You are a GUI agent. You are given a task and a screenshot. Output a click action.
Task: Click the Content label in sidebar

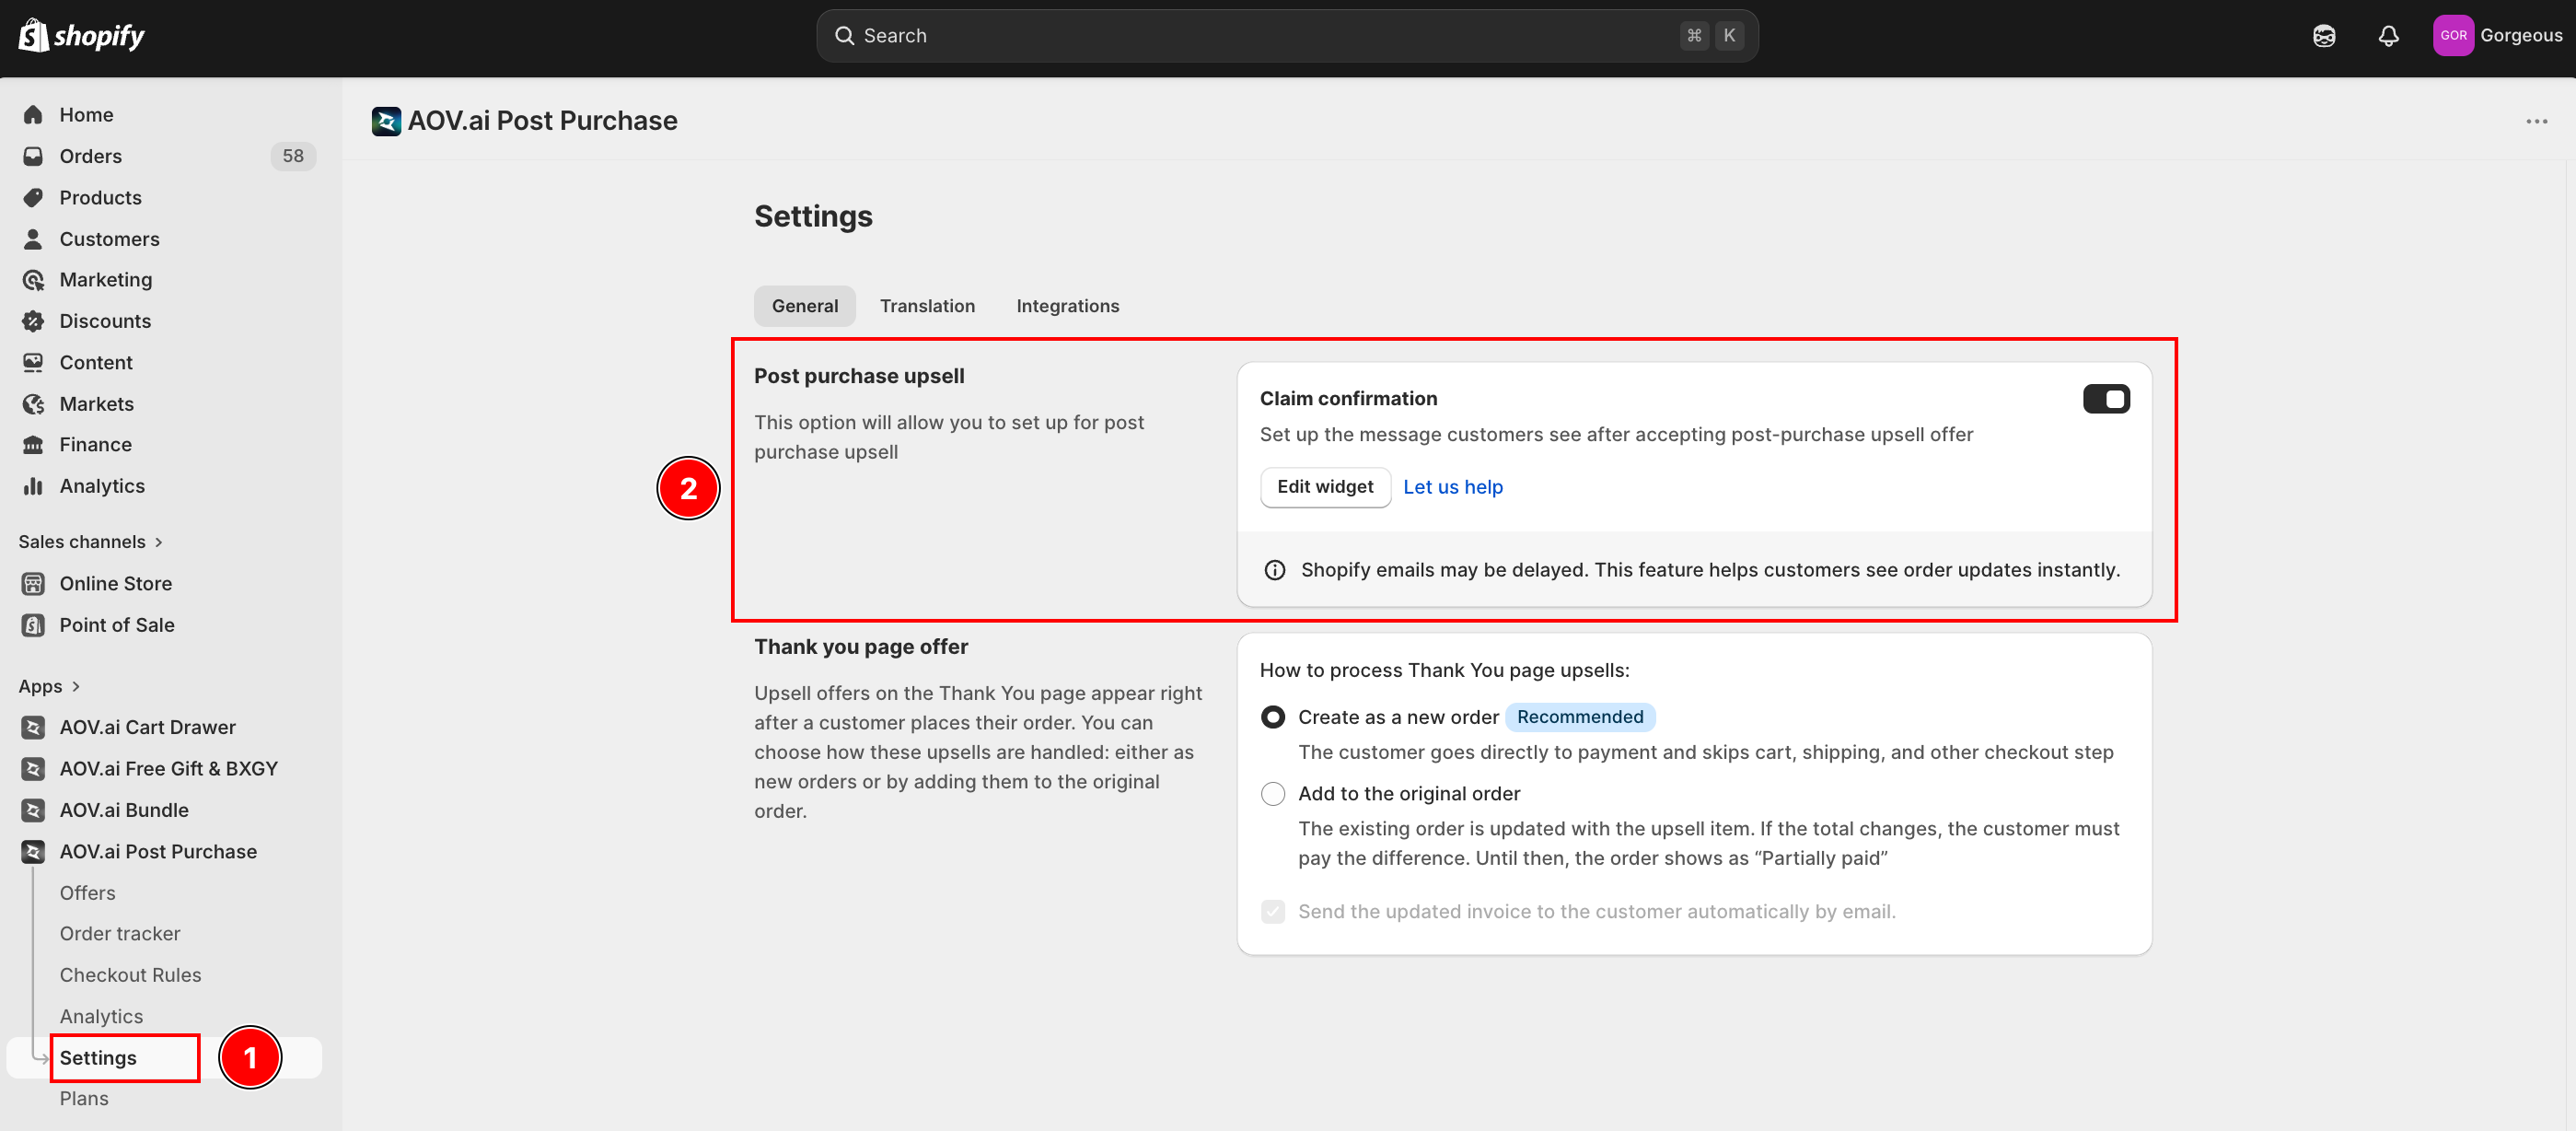click(96, 362)
